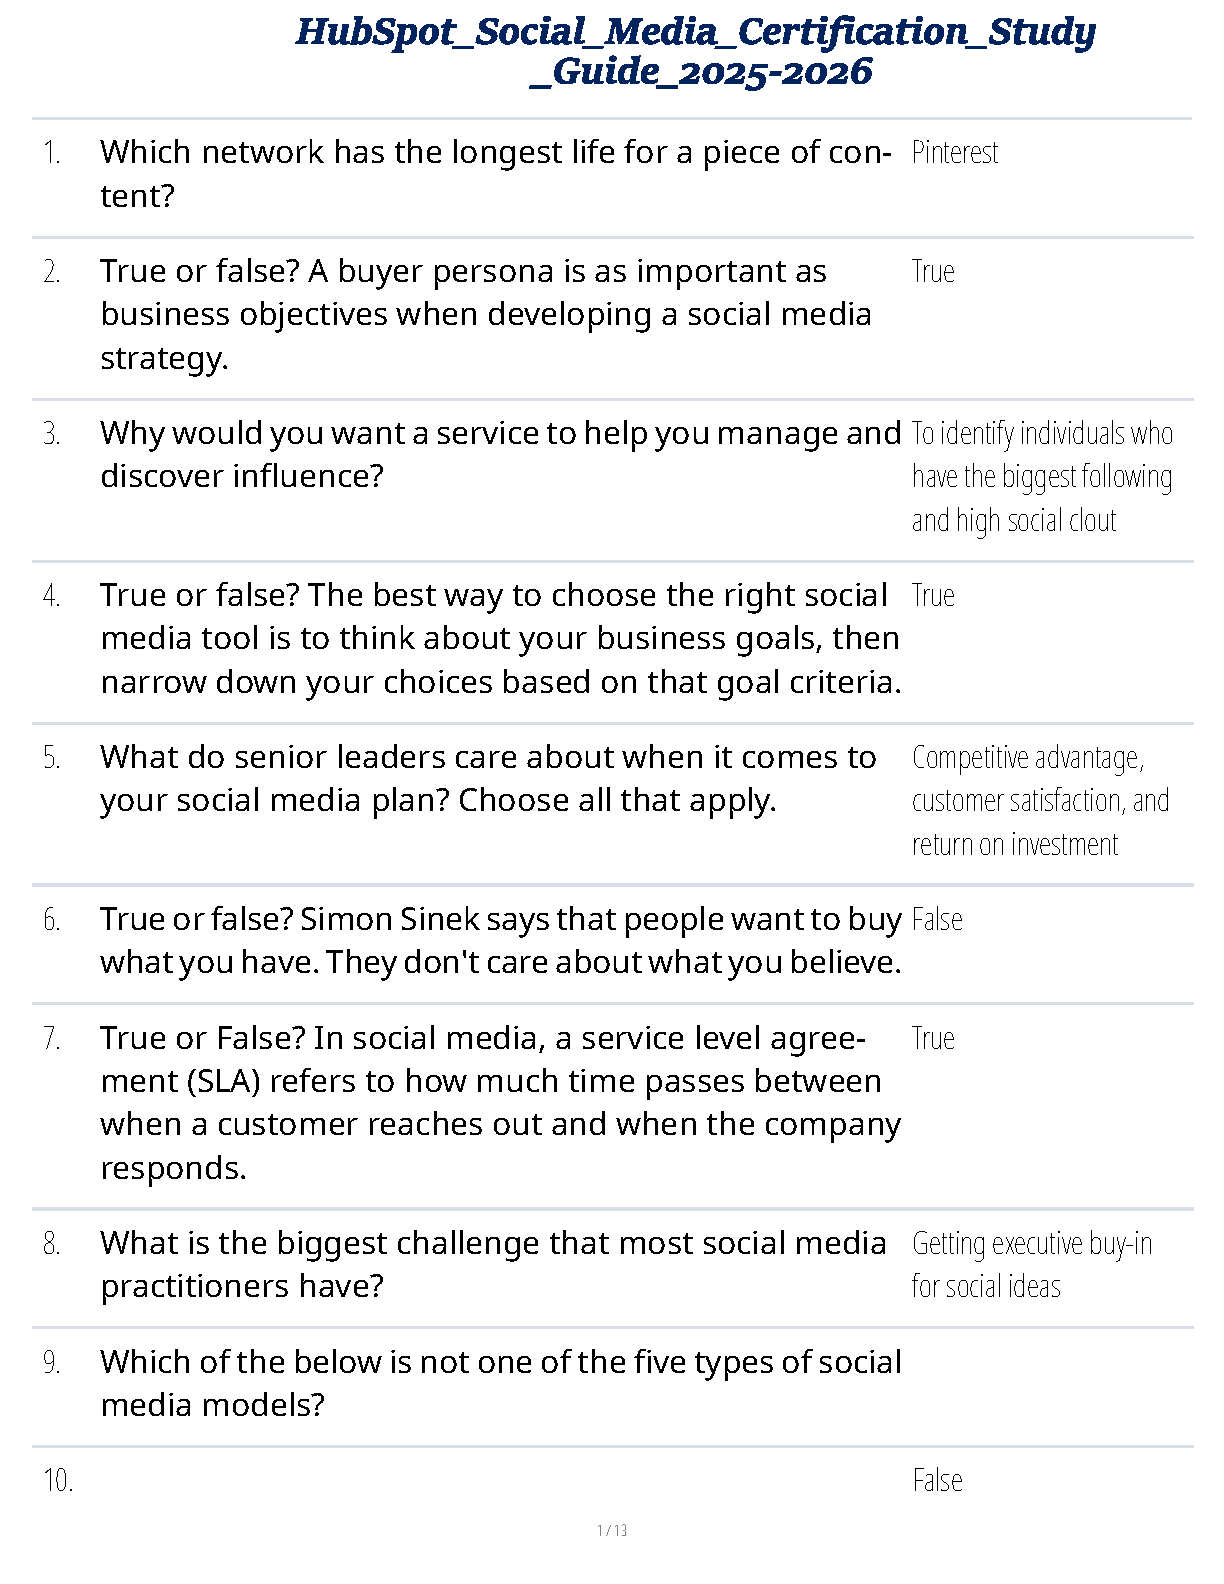This screenshot has height=1584, width=1224.
Task: Click the "False" answer in row 10
Action: tap(937, 1481)
